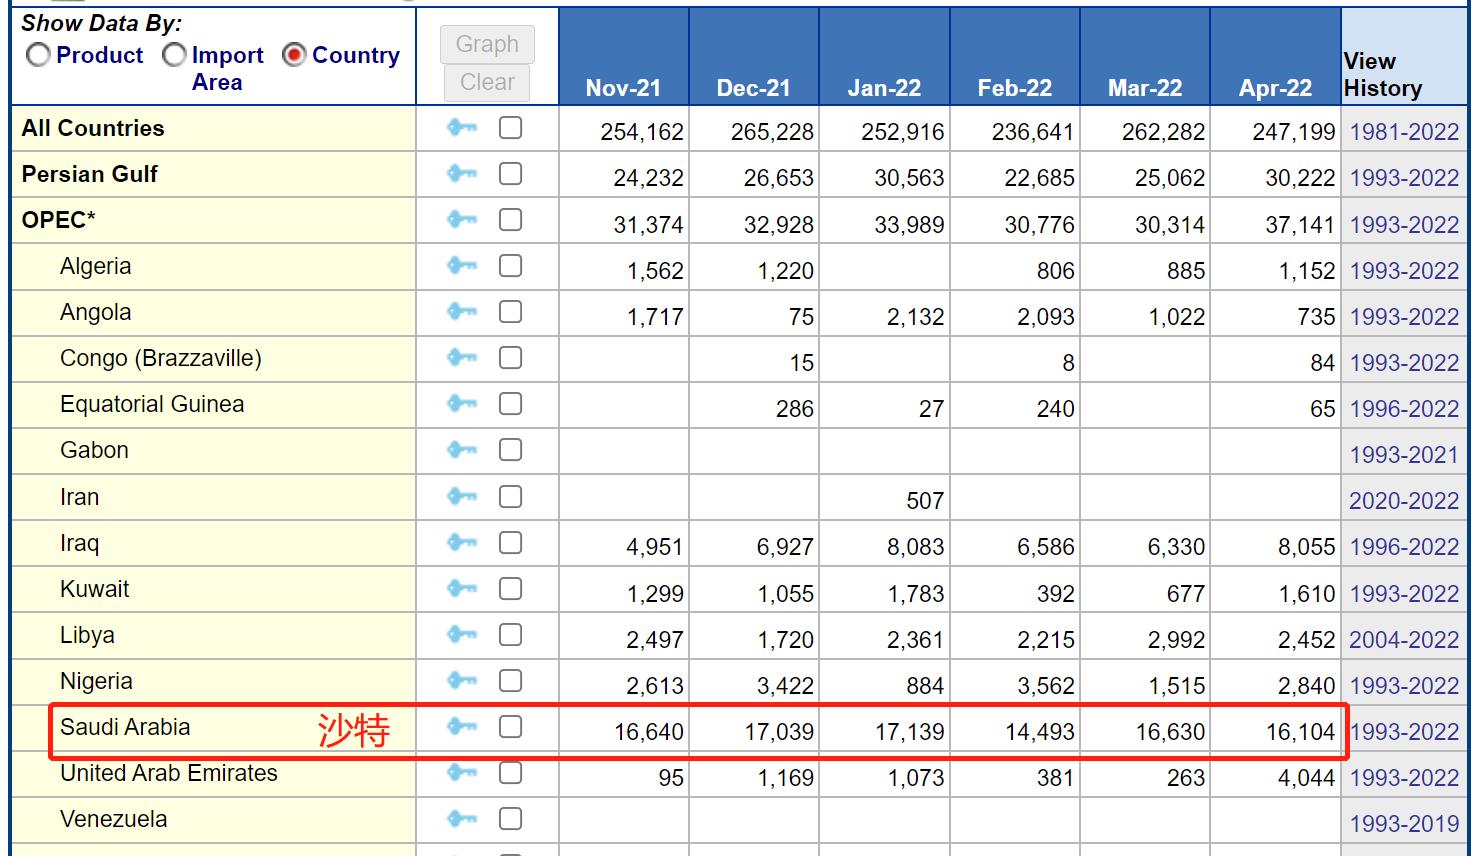Enable the Angola row checkbox
The image size is (1484, 856).
[510, 312]
